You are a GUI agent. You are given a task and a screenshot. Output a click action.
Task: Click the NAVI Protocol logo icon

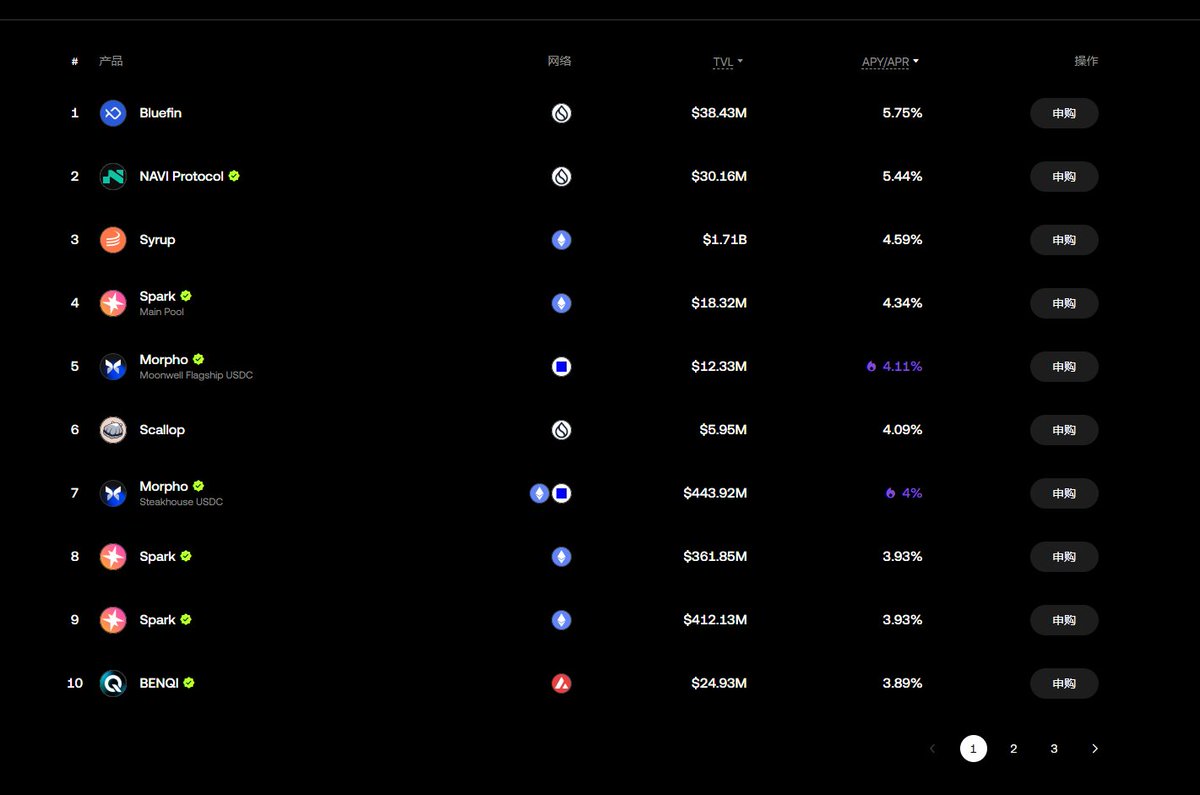pyautogui.click(x=113, y=176)
